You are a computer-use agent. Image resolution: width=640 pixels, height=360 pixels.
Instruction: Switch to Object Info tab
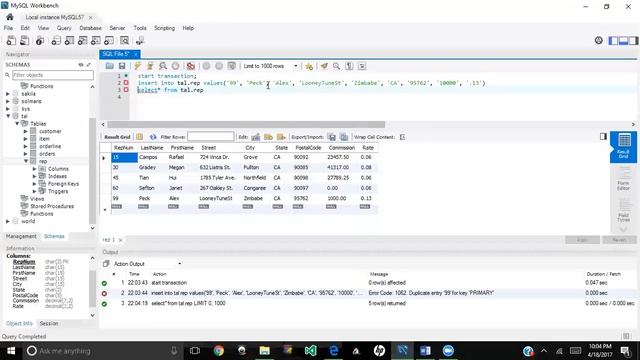tap(19, 323)
